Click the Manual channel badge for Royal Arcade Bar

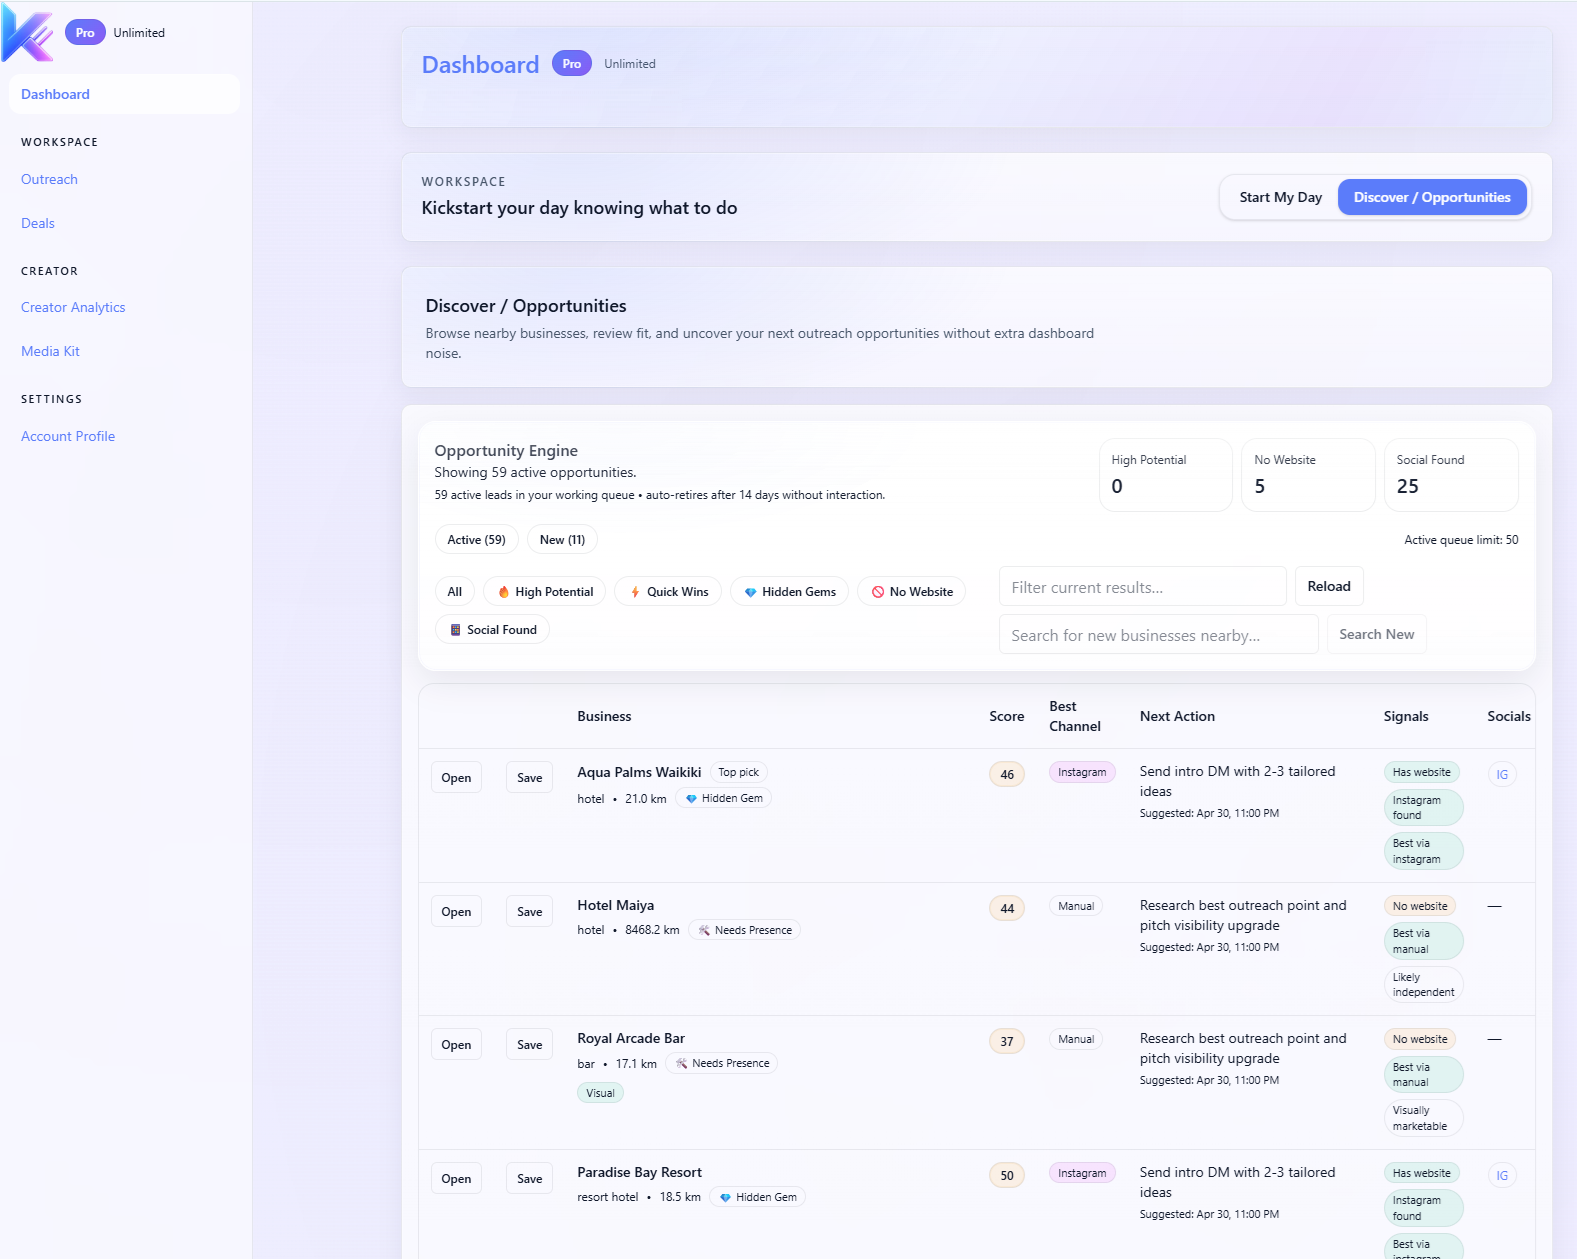coord(1076,1040)
